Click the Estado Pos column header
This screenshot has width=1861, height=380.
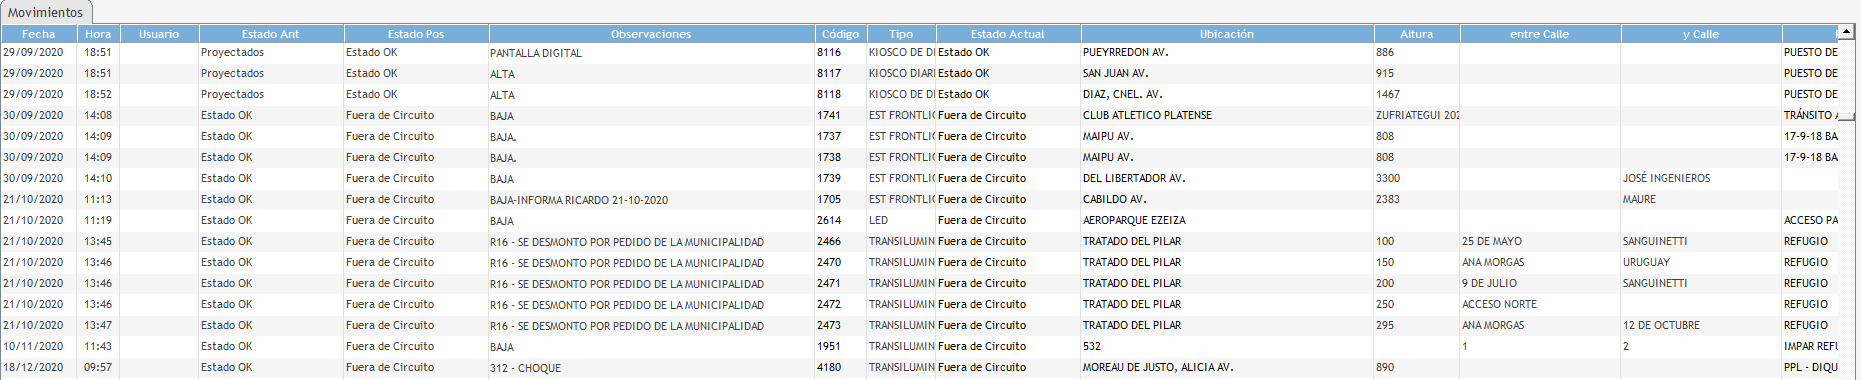[x=416, y=34]
